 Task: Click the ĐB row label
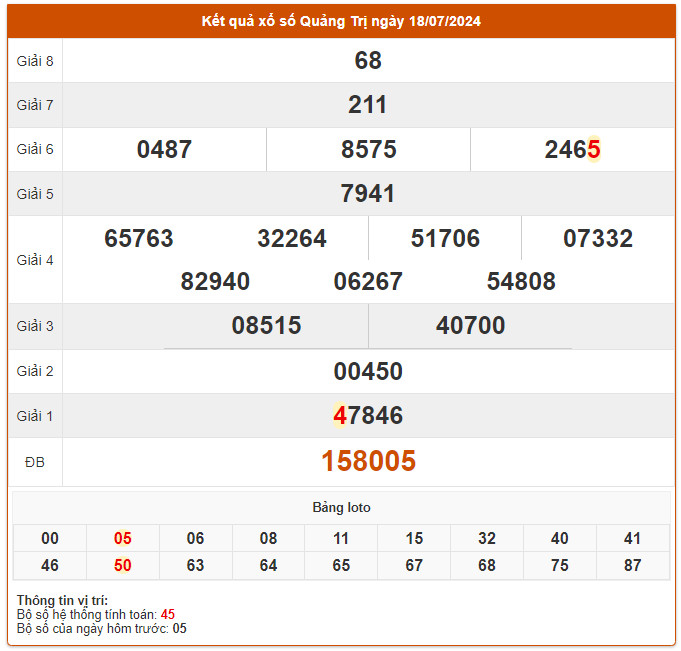coord(35,462)
